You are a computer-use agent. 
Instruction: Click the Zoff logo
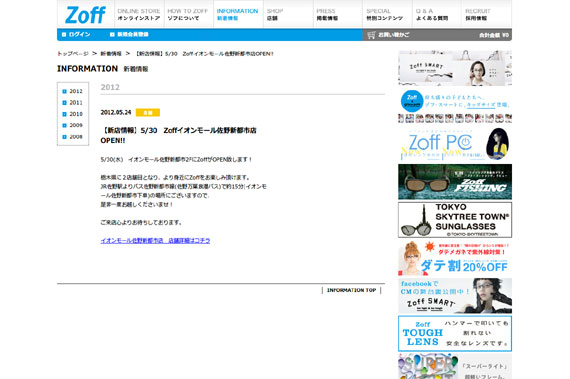(85, 15)
